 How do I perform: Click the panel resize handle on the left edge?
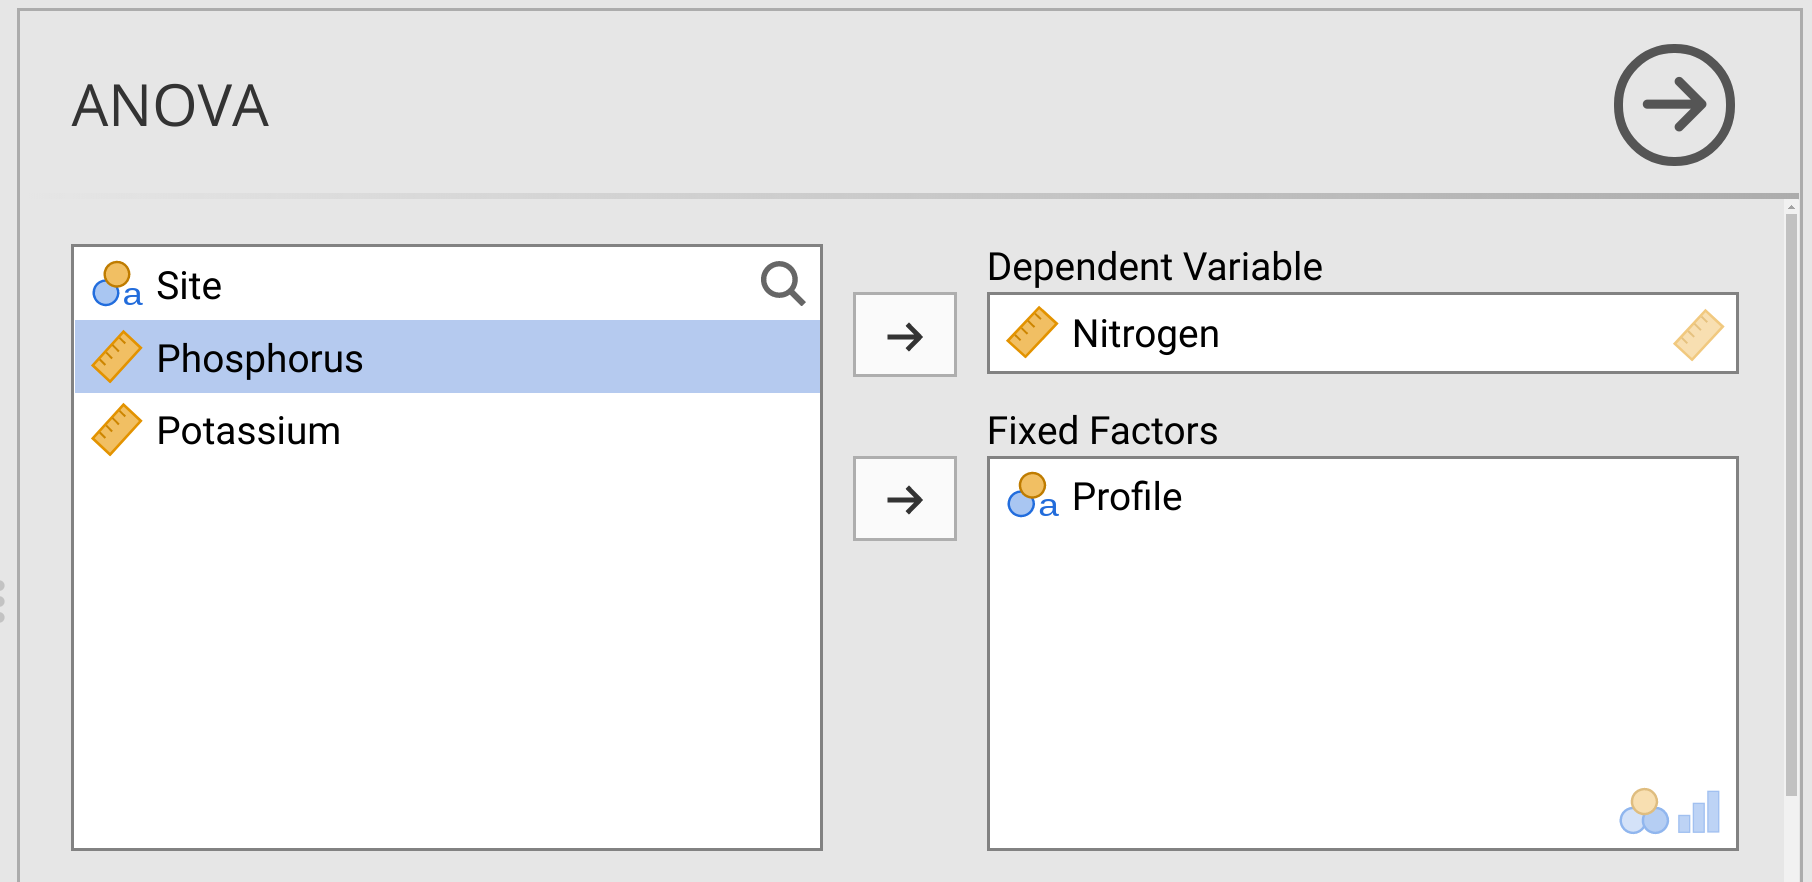[3, 601]
